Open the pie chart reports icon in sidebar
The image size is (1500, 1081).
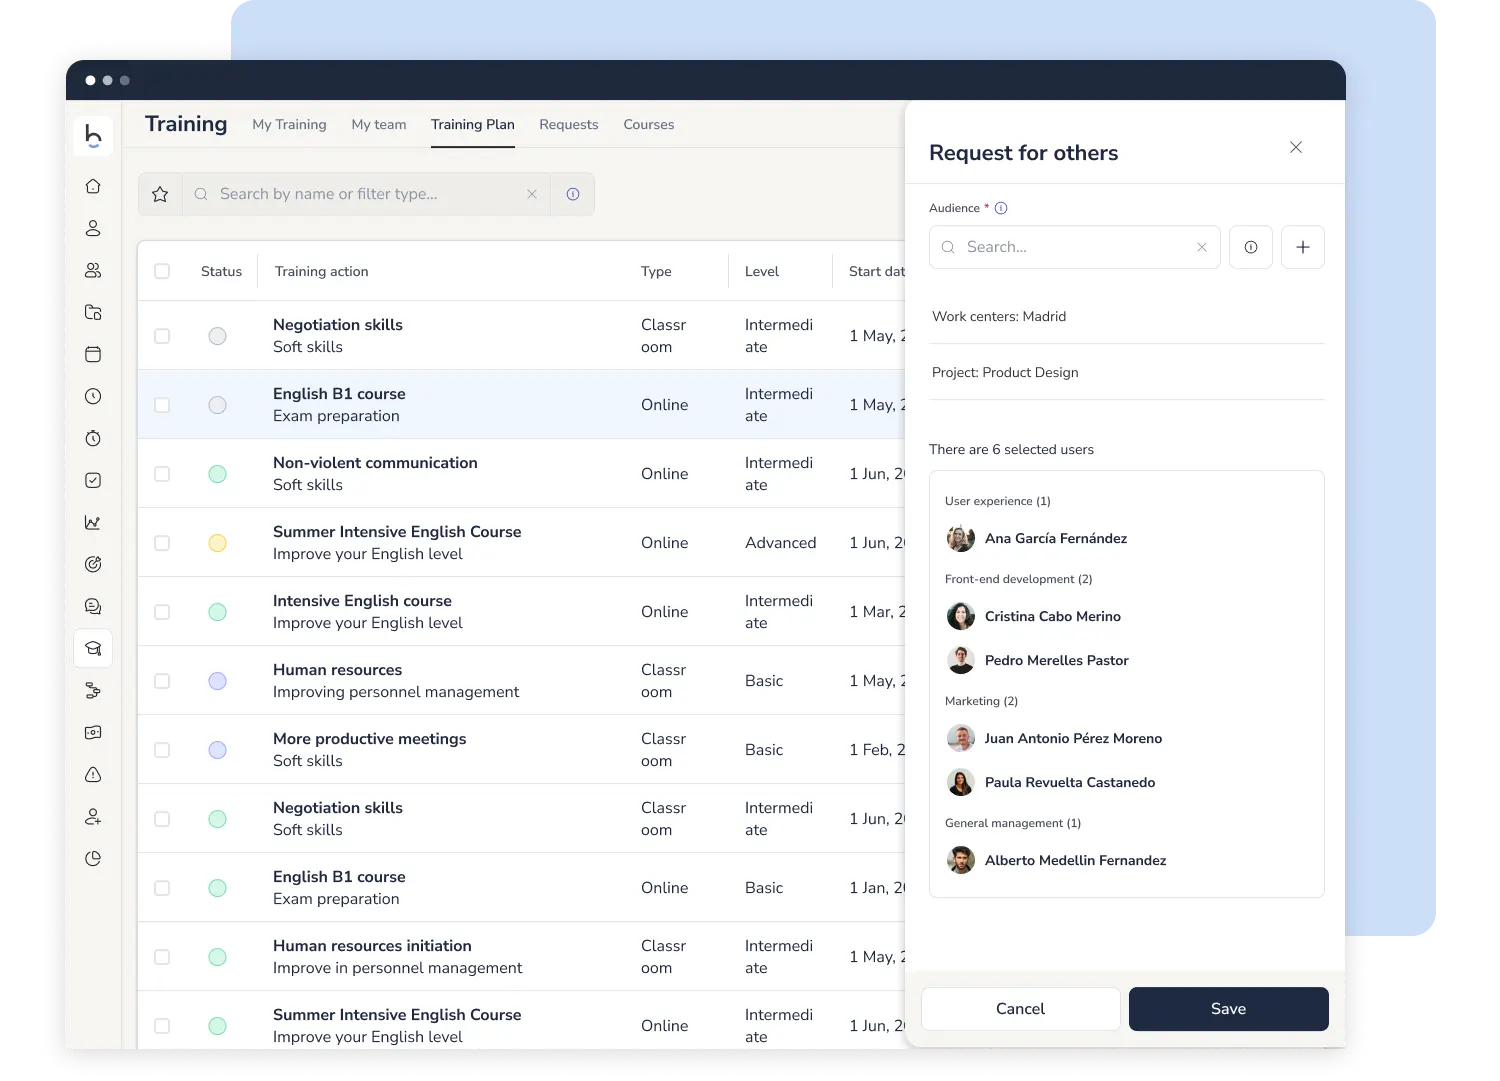pos(93,858)
